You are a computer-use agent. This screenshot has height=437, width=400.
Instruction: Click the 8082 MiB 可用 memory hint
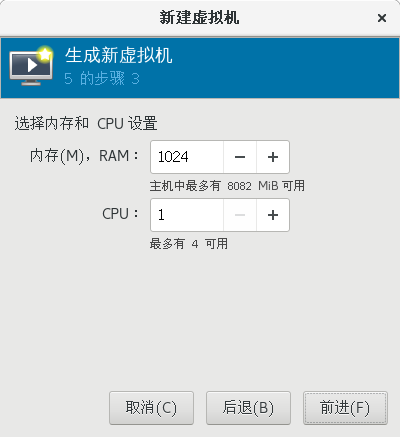coord(227,186)
